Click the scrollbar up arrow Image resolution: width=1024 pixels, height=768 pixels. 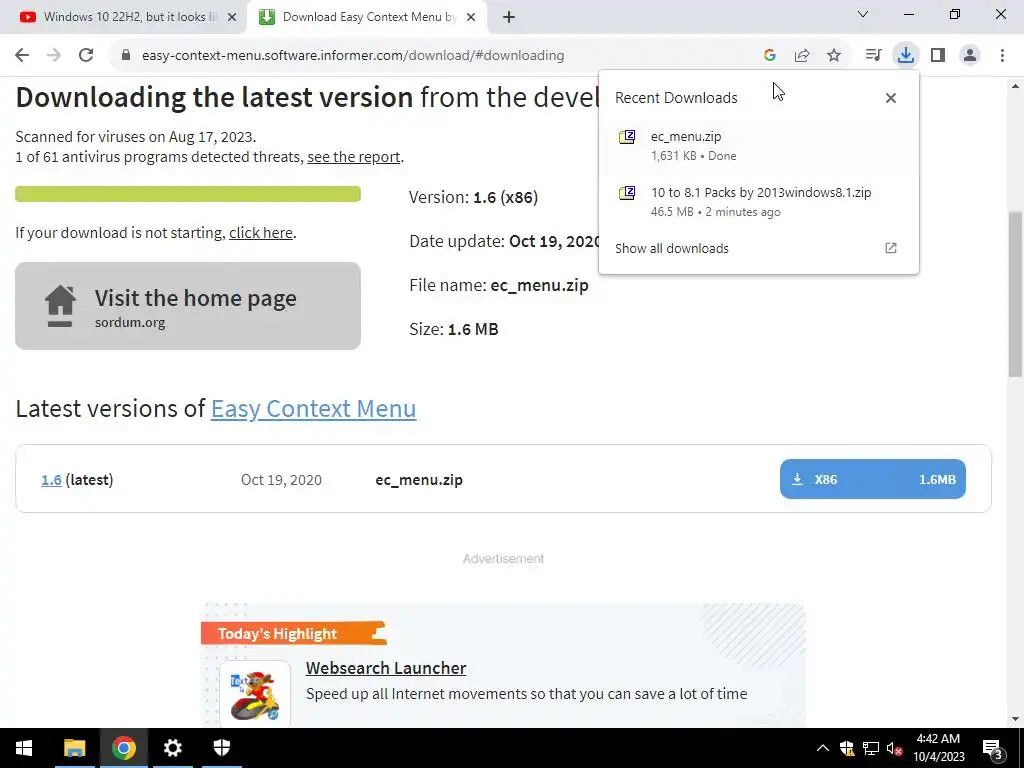[x=1016, y=86]
